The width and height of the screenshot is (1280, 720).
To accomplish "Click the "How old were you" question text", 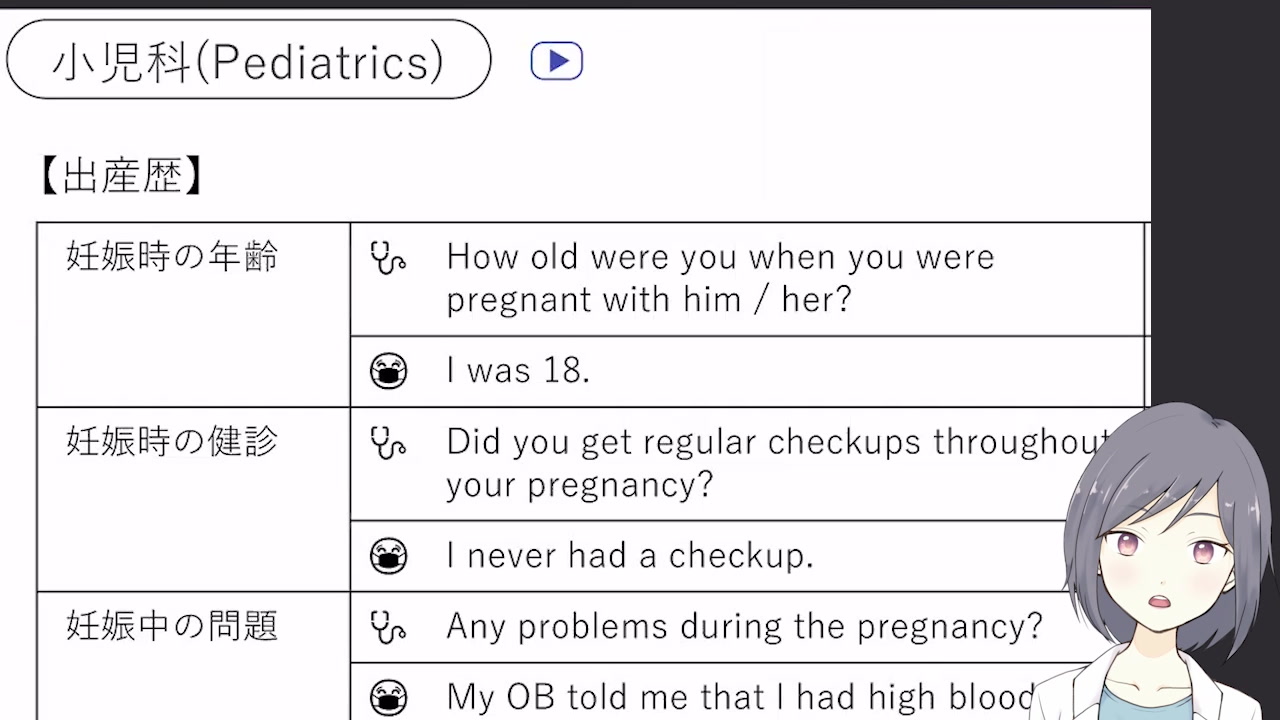I will click(719, 278).
